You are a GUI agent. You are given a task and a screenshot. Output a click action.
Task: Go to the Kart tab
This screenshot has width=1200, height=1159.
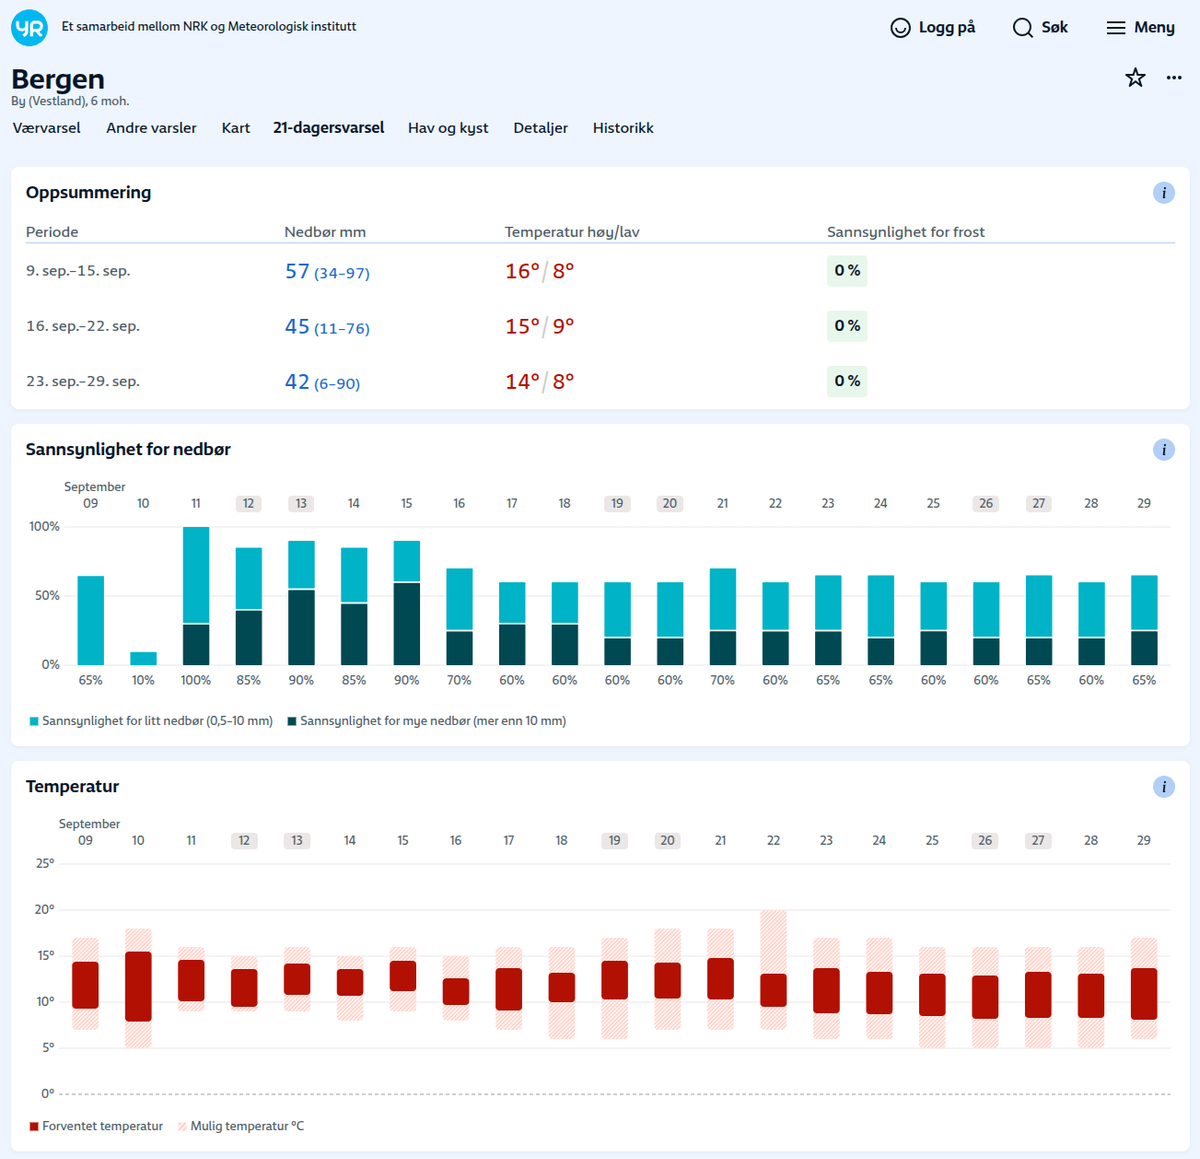pos(236,128)
